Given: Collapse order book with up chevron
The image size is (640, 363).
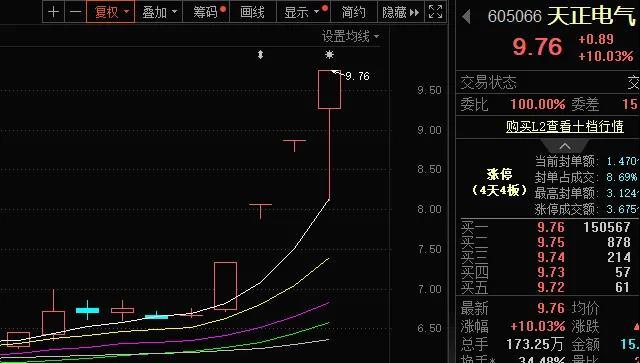Looking at the screenshot, I should [565, 146].
